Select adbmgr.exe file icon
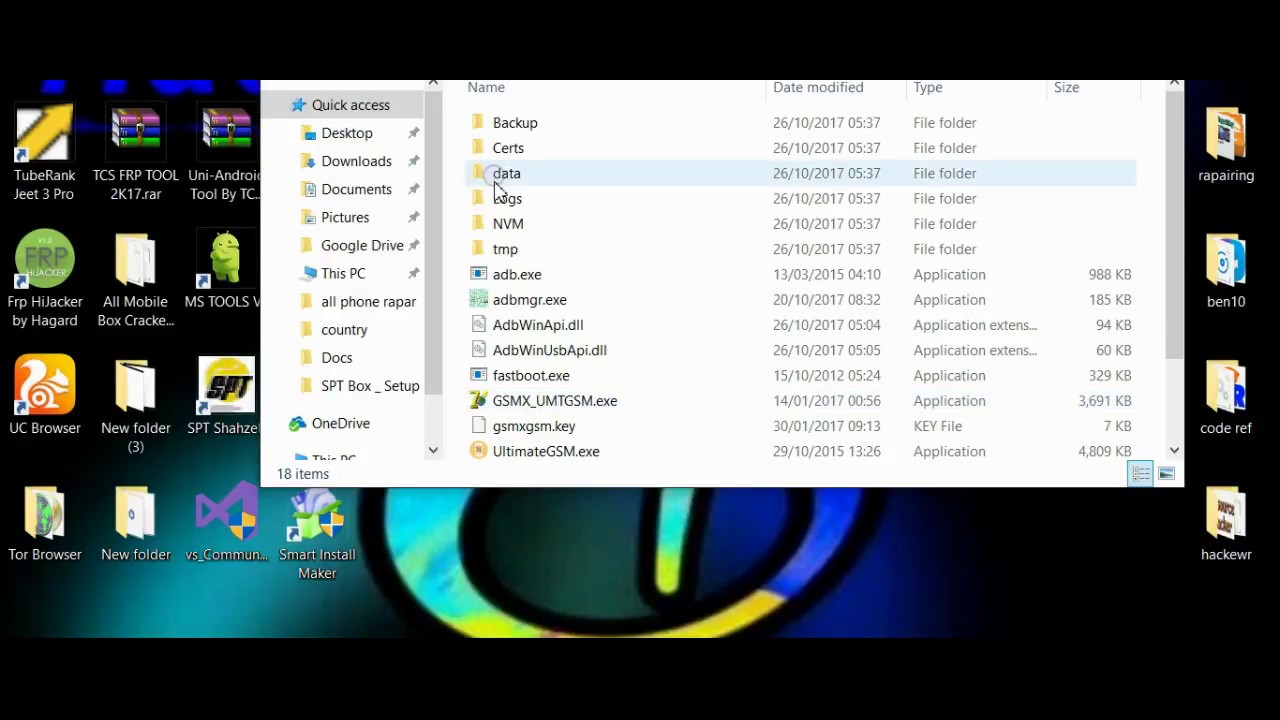Viewport: 1280px width, 720px height. point(479,299)
